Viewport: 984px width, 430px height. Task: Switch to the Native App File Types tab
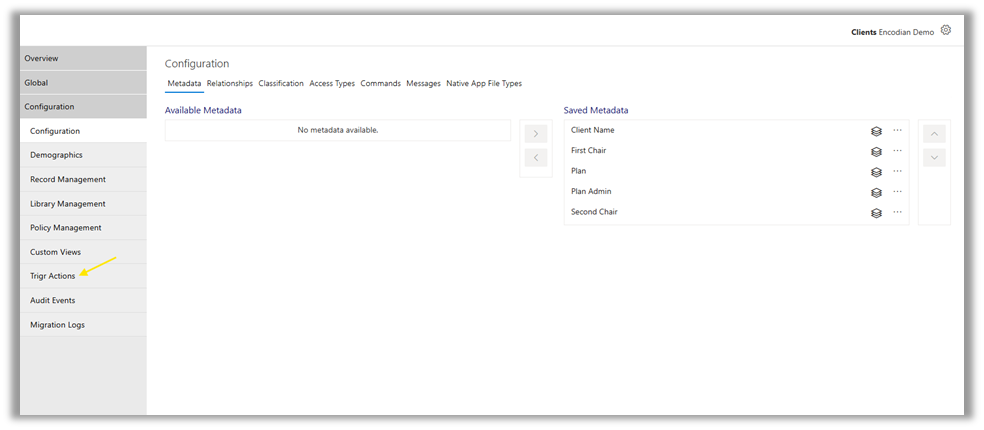[x=484, y=84]
